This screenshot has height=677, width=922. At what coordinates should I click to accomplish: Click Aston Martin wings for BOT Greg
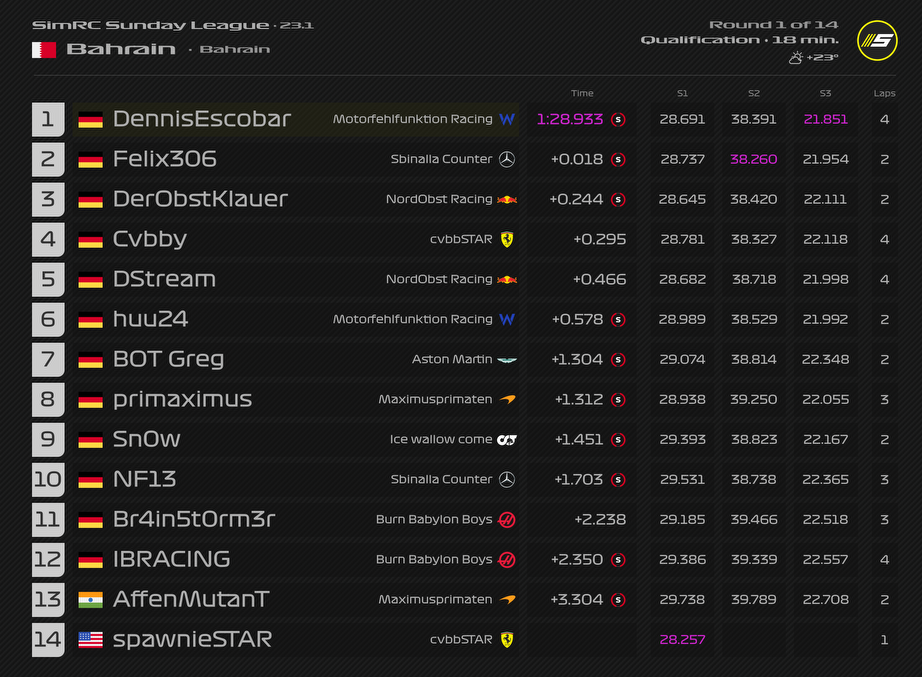pos(507,359)
